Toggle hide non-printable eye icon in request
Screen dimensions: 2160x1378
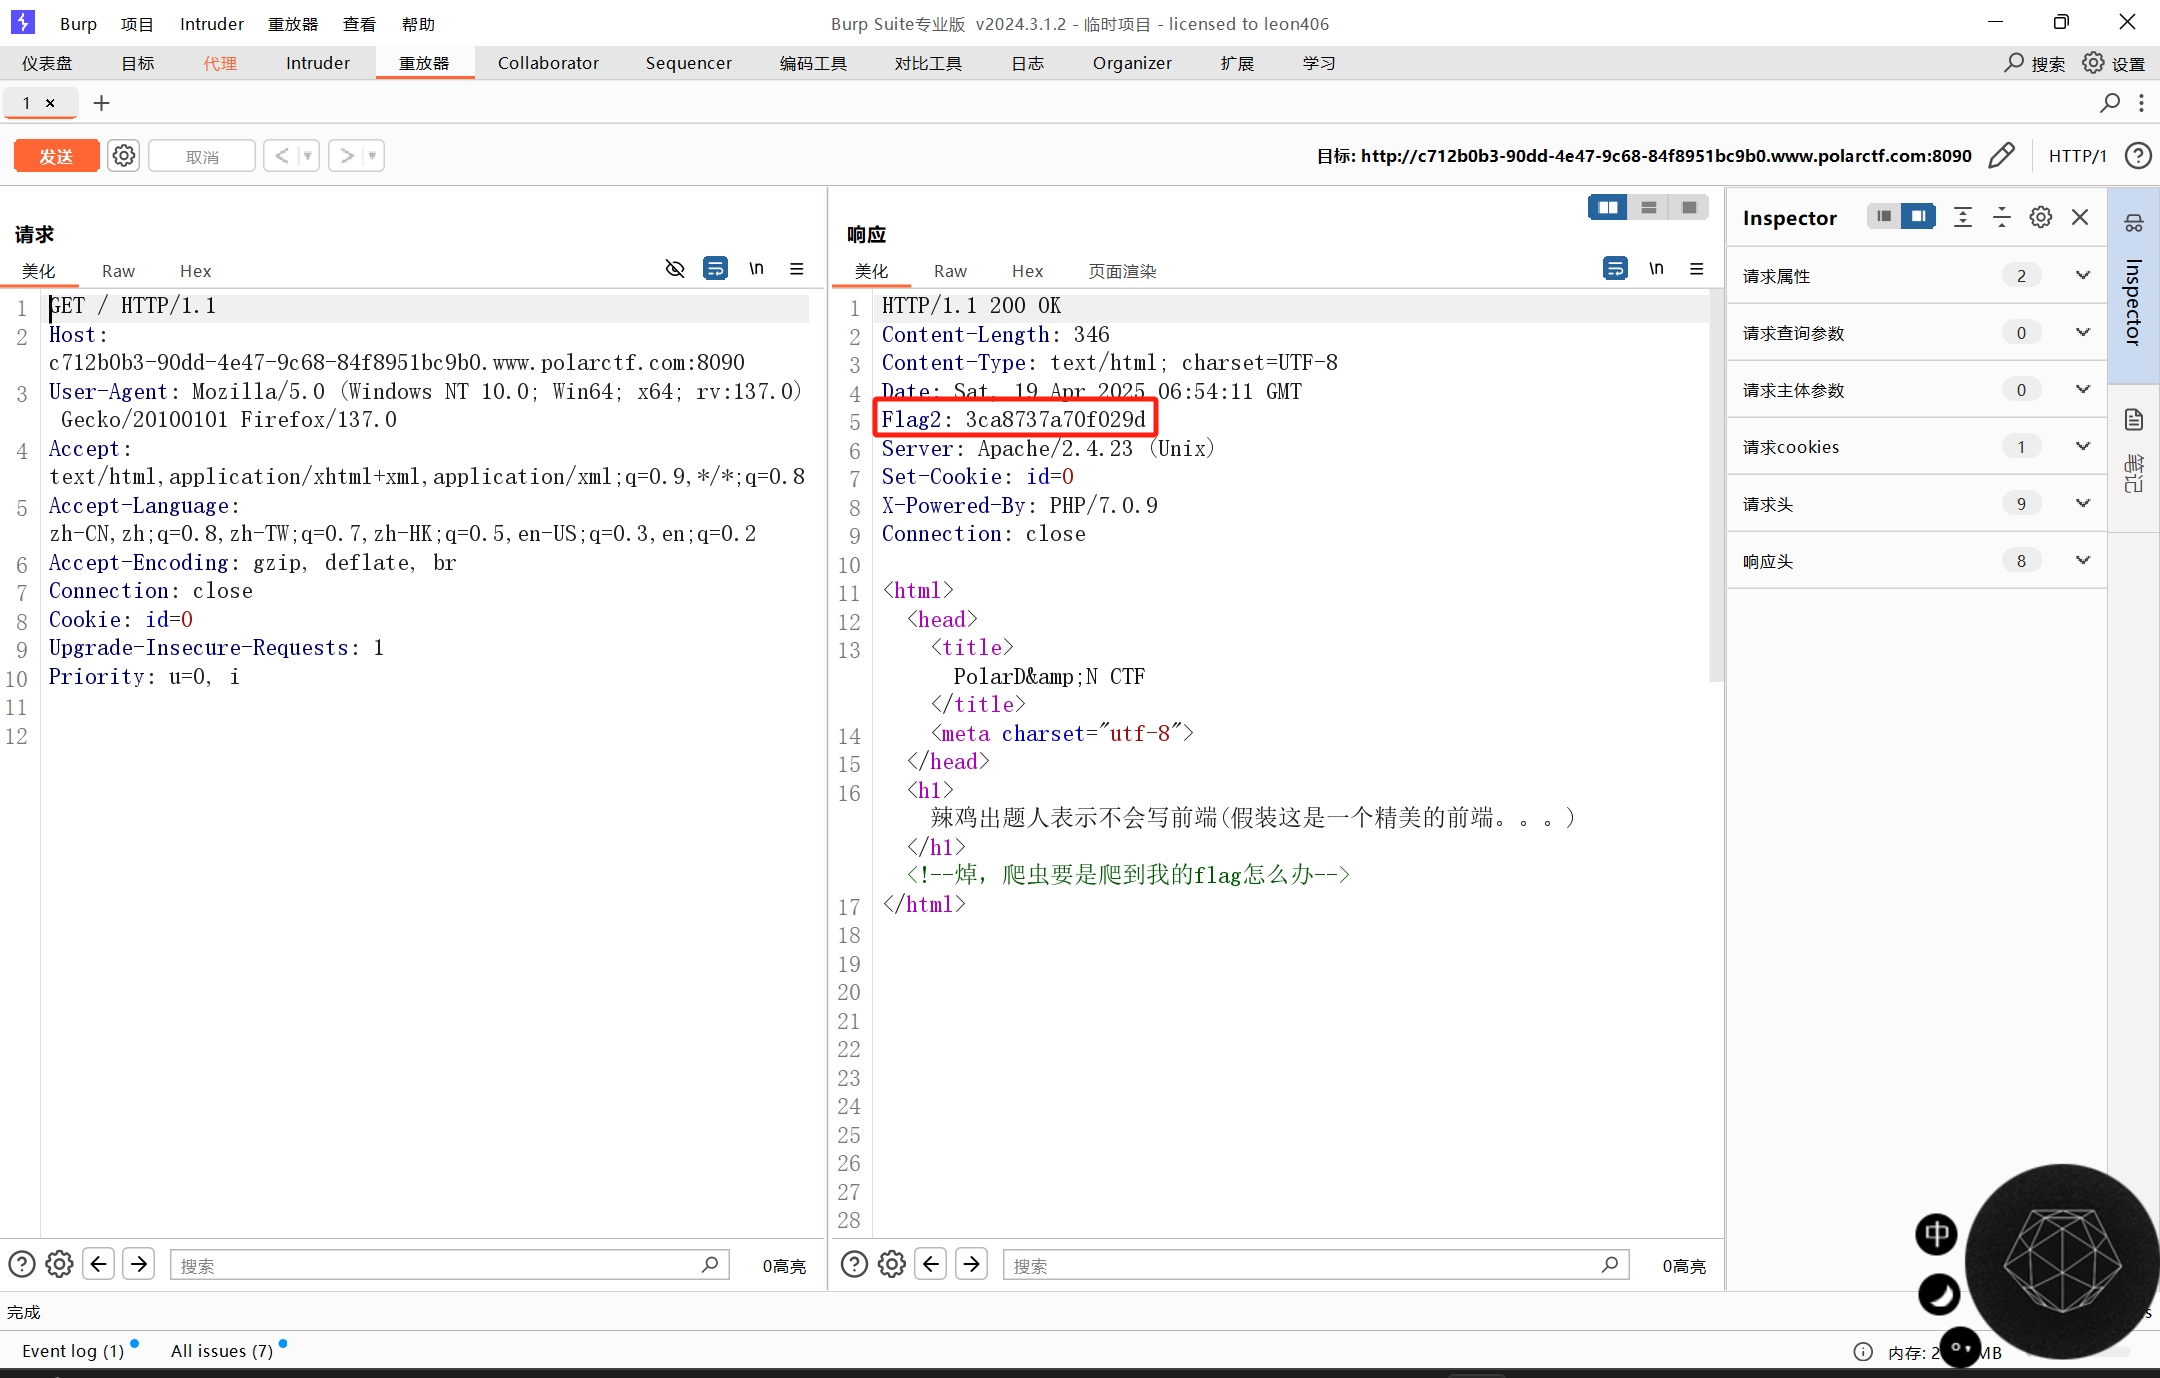click(675, 269)
